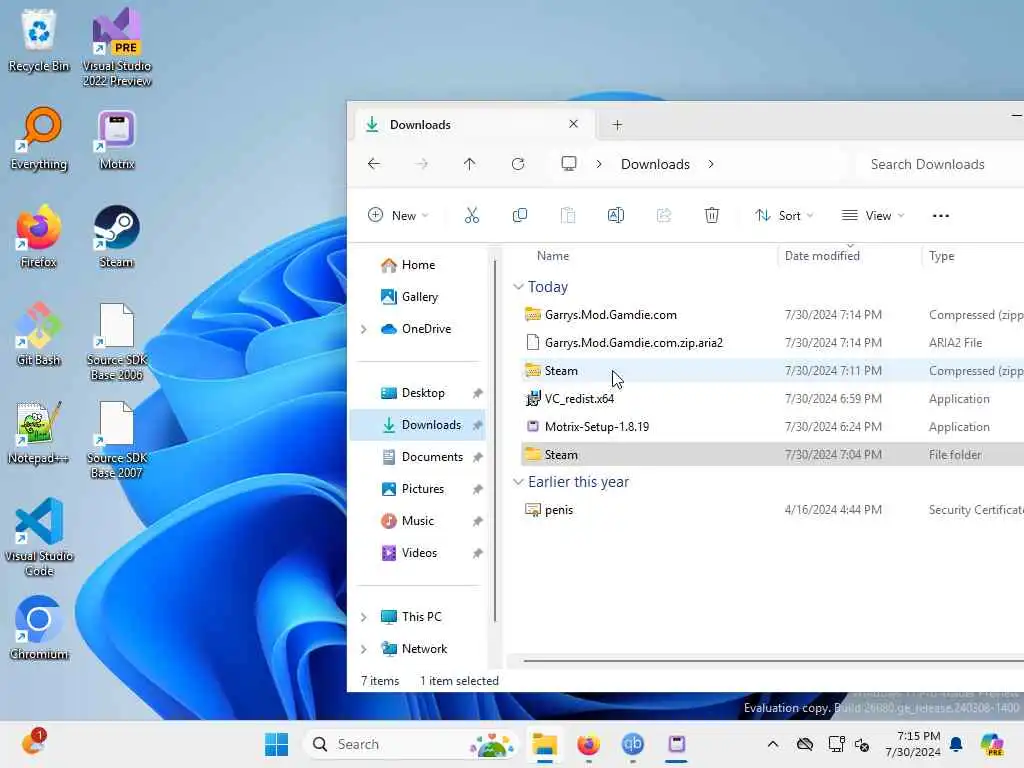1024x768 pixels.
Task: Sort by the Name column header
Action: (553, 256)
